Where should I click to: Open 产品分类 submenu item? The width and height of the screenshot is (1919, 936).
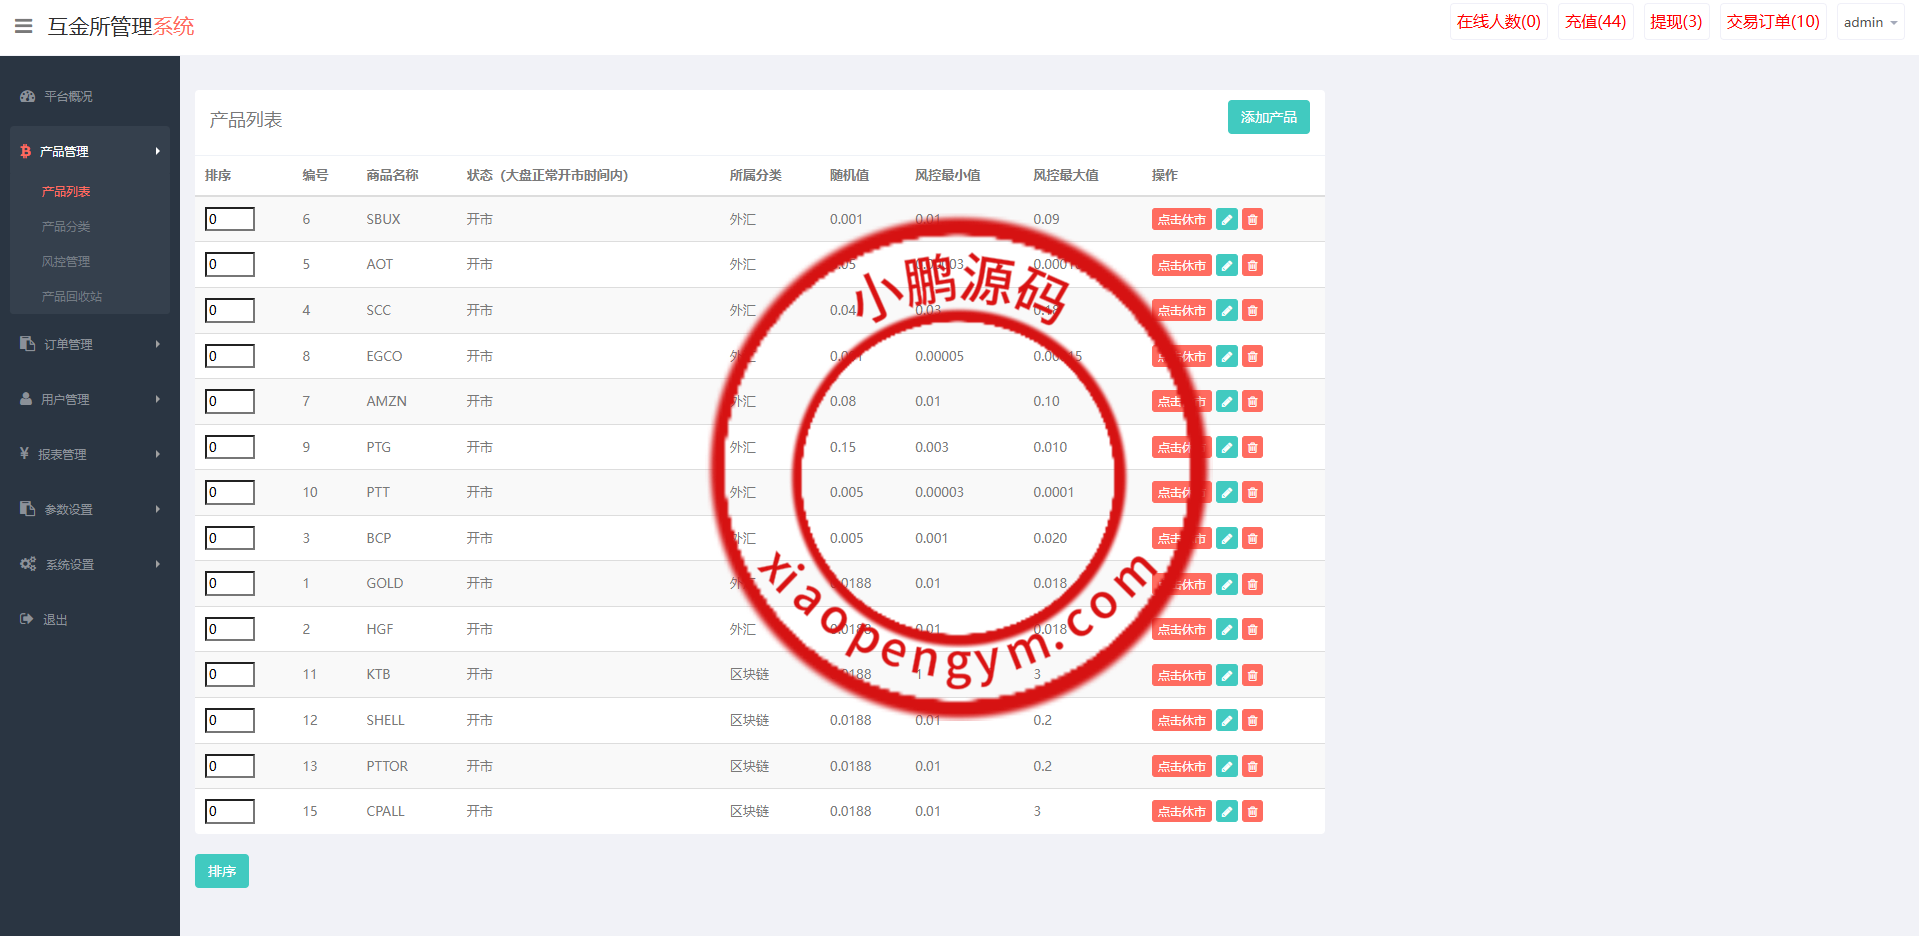pyautogui.click(x=66, y=227)
